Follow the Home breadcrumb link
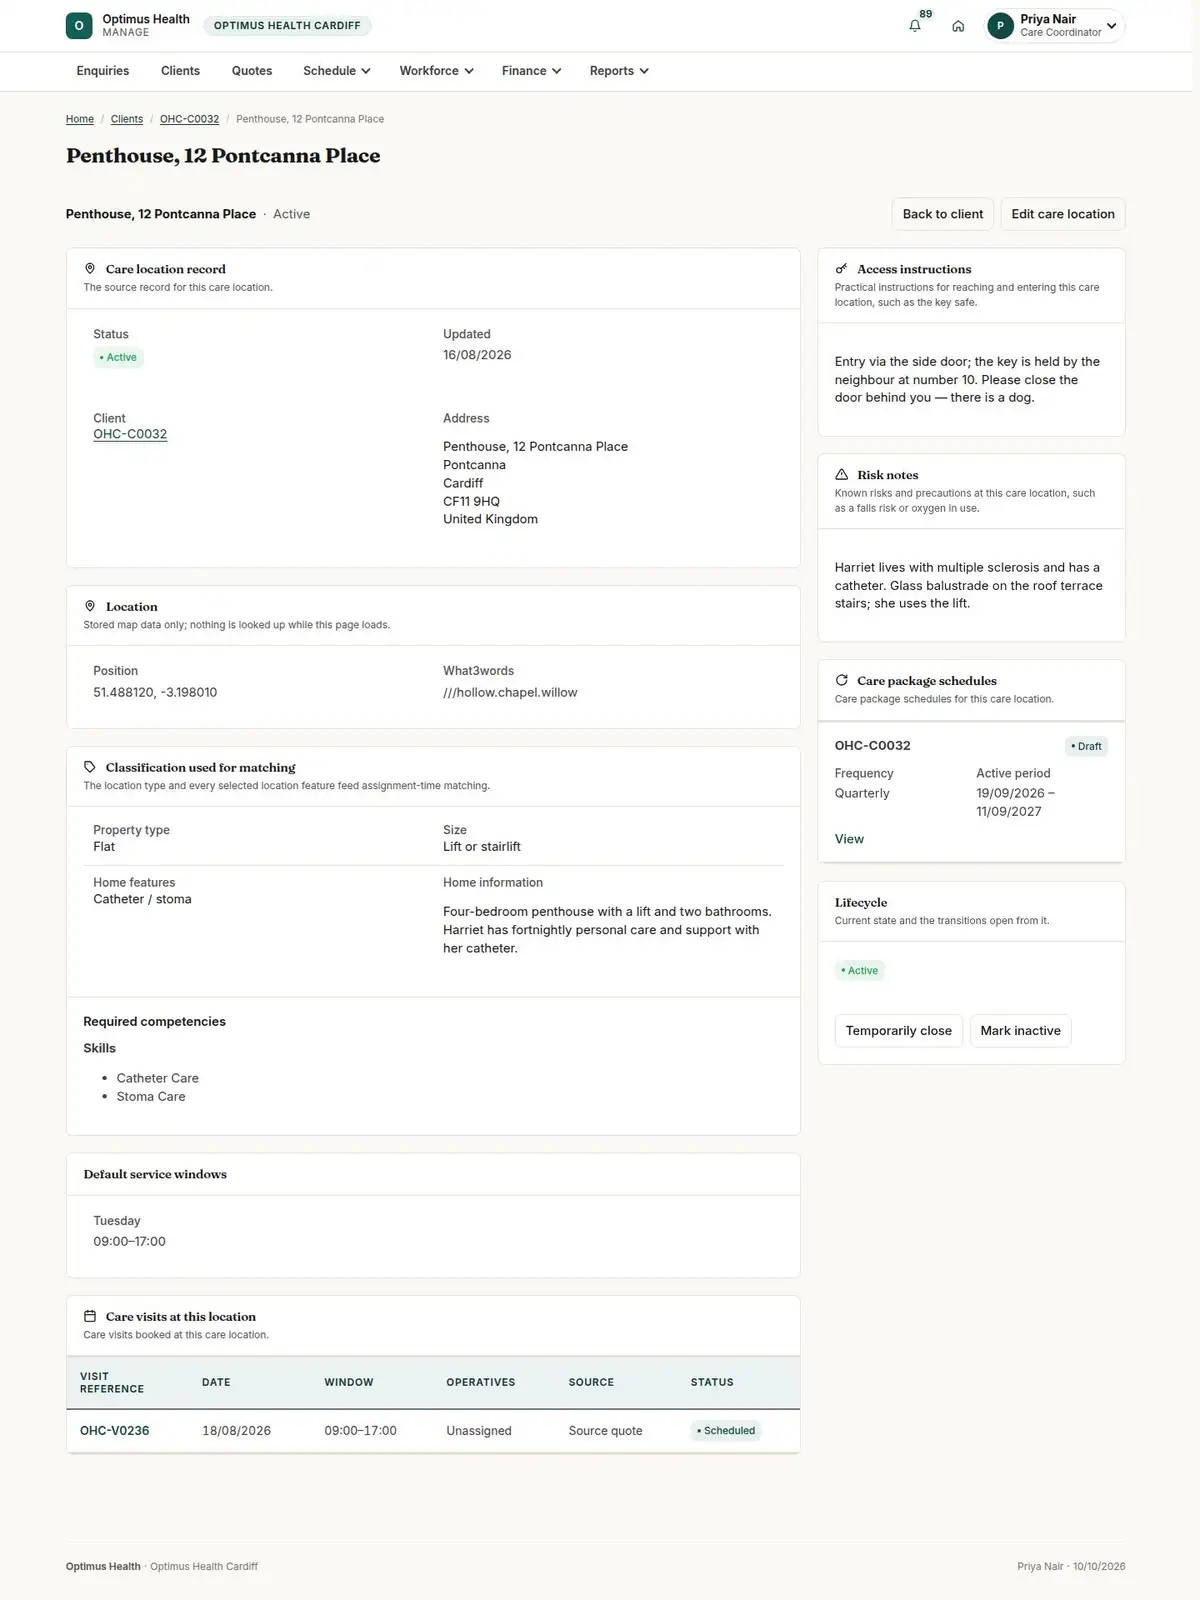 click(x=80, y=119)
